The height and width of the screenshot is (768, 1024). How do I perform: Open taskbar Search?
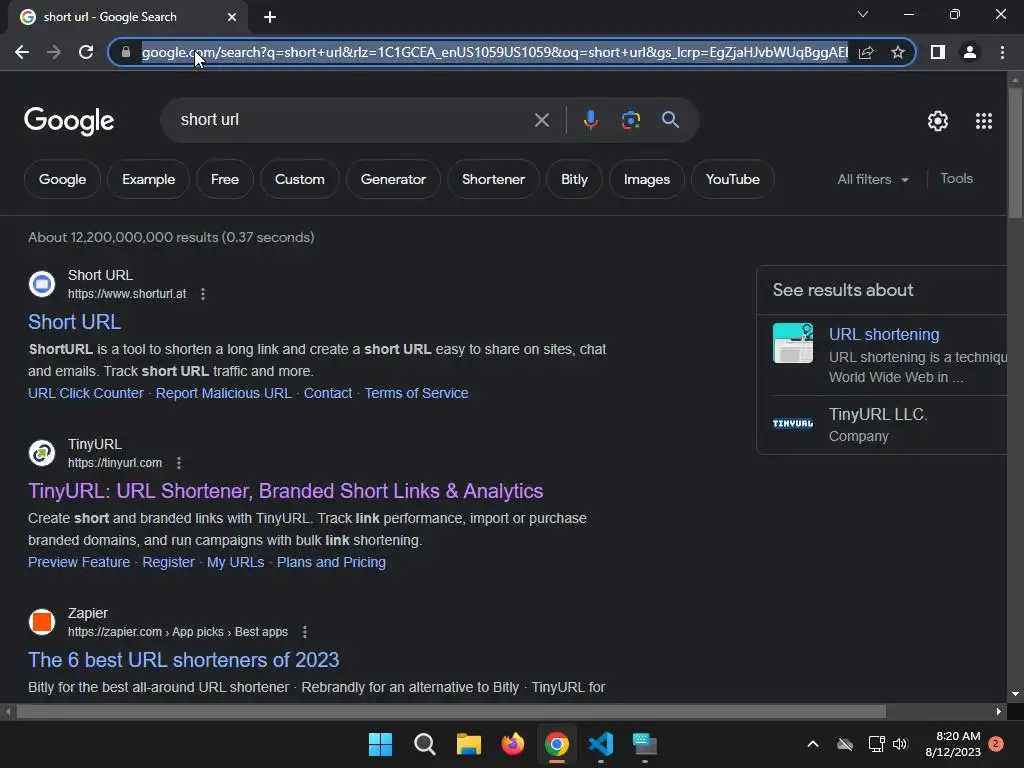(x=424, y=744)
